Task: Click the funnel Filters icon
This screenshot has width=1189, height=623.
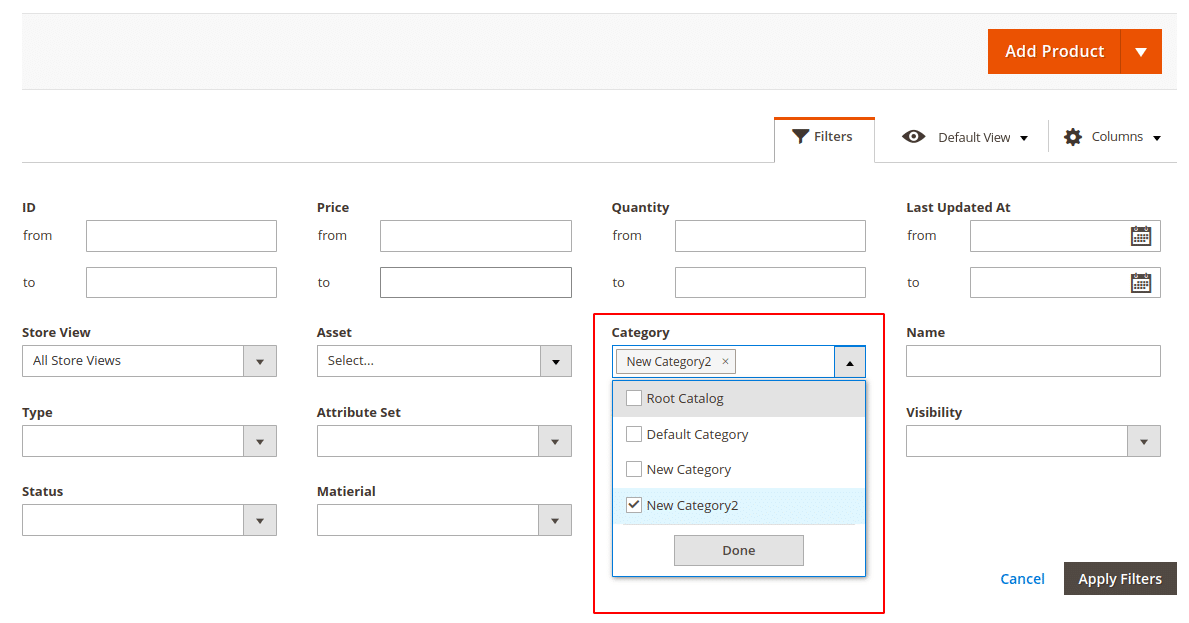Action: (800, 136)
